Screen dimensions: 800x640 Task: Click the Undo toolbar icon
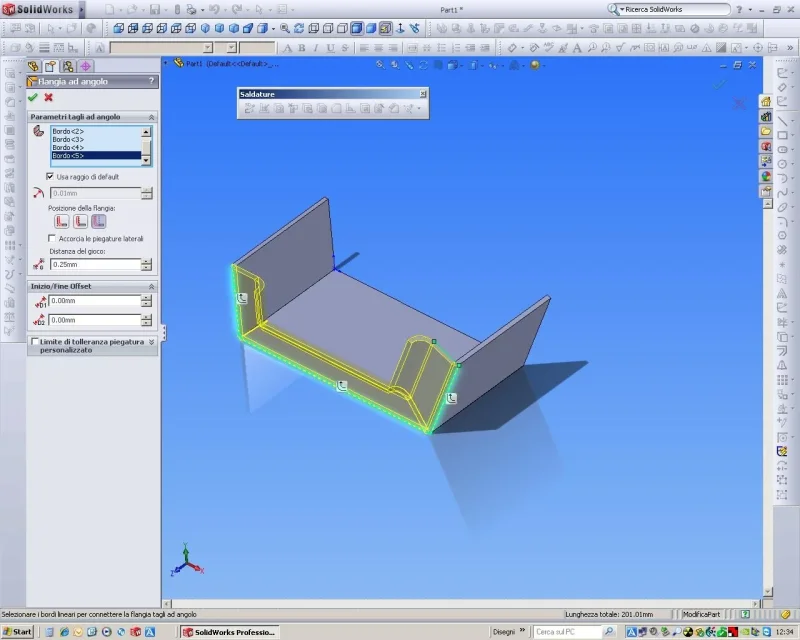pos(214,9)
